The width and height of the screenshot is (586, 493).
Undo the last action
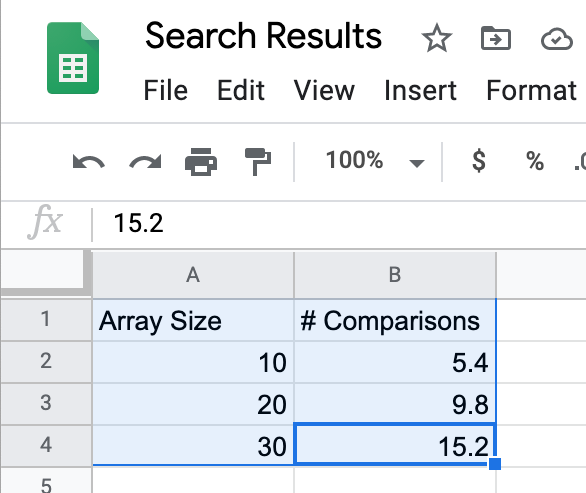coord(89,162)
